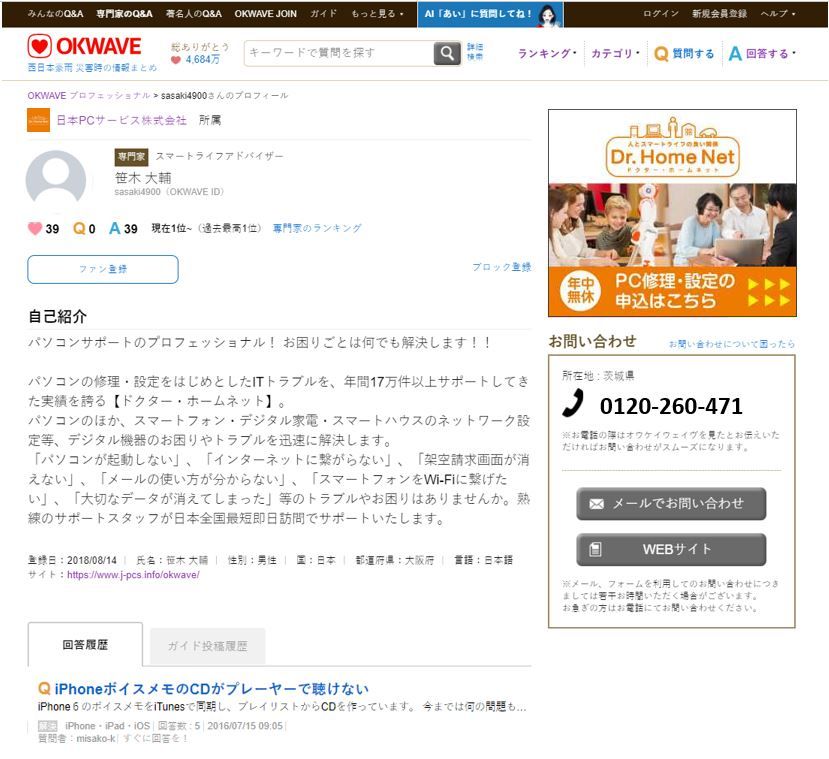Click the Dr. Home Net advertisement banner

point(672,212)
